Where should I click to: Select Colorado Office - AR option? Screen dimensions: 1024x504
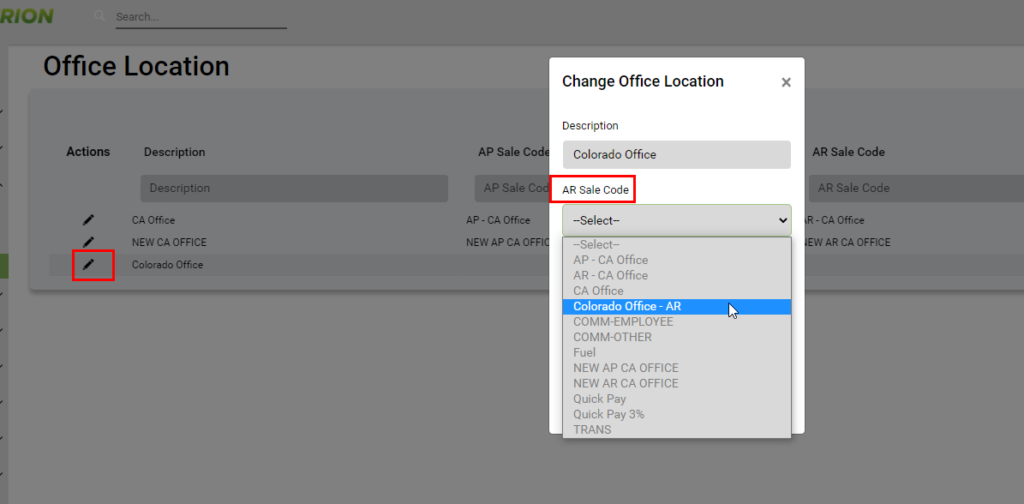pos(677,306)
